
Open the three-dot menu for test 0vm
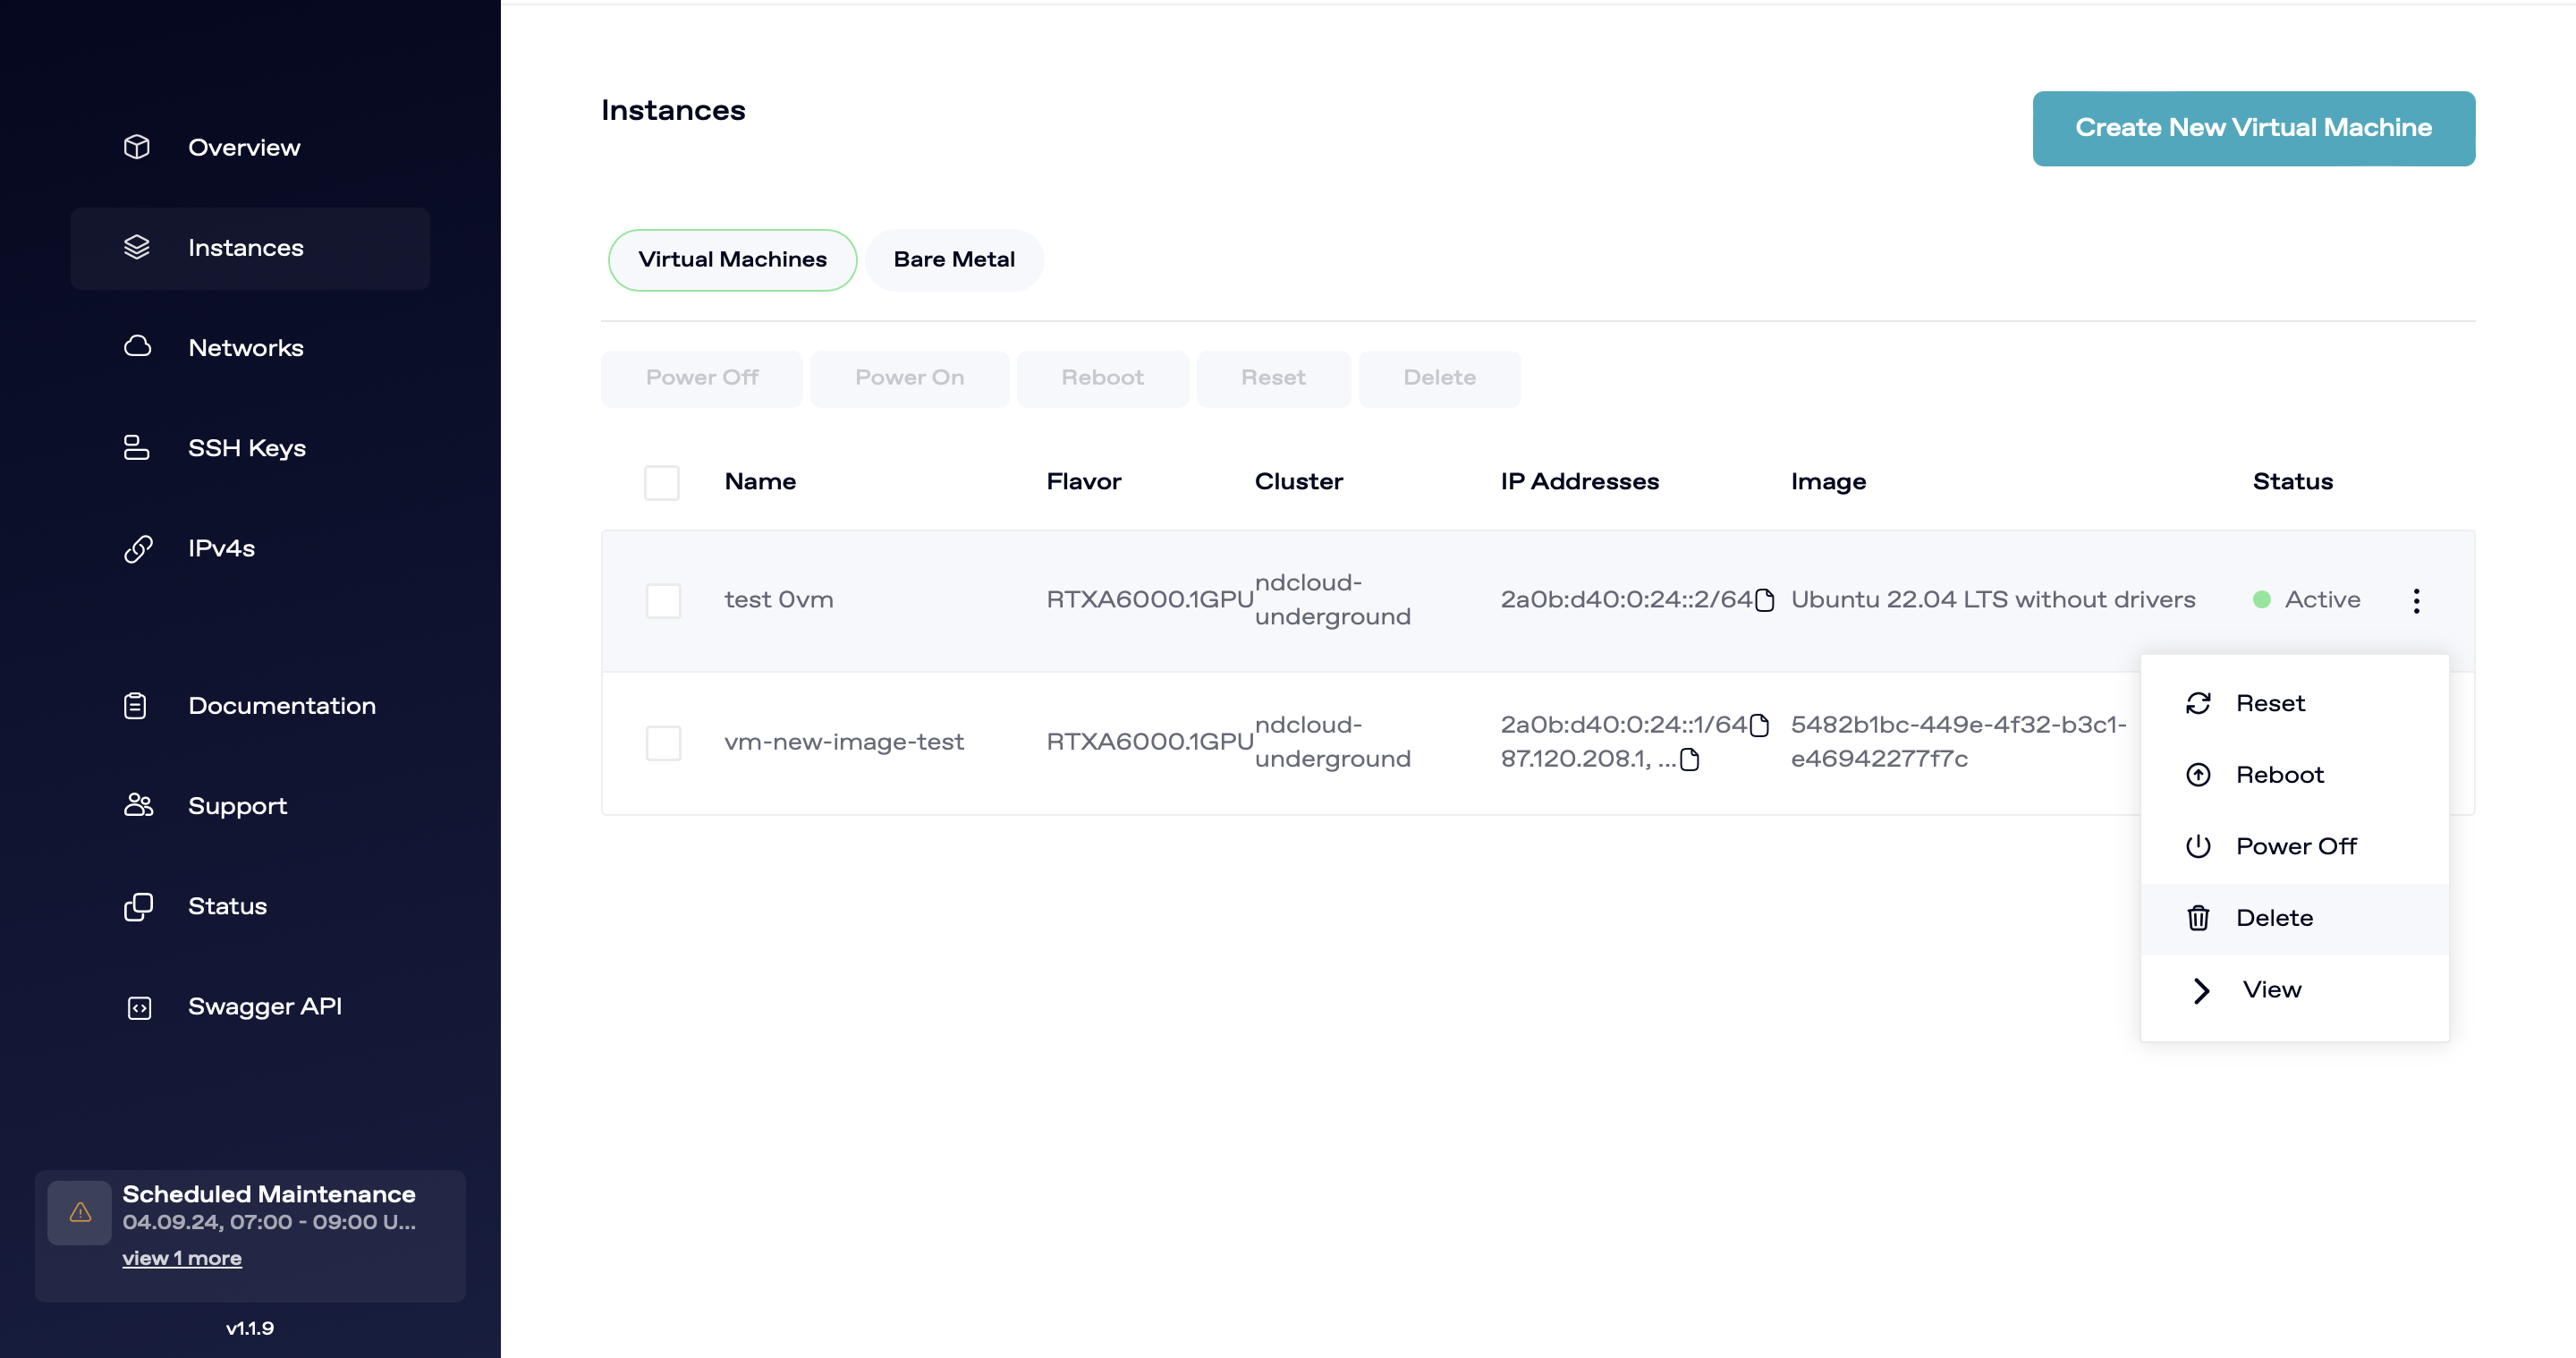[x=2416, y=600]
